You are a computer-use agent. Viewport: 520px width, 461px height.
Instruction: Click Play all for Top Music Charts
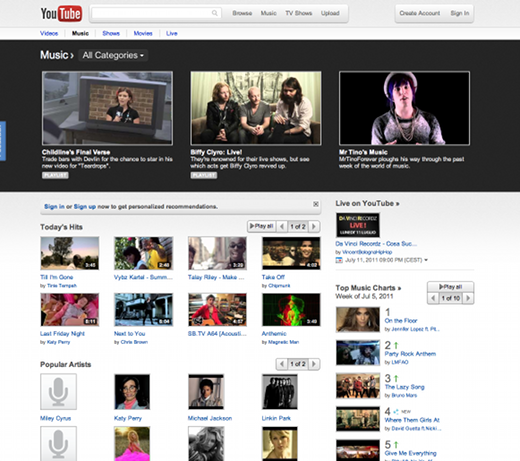[x=450, y=287]
